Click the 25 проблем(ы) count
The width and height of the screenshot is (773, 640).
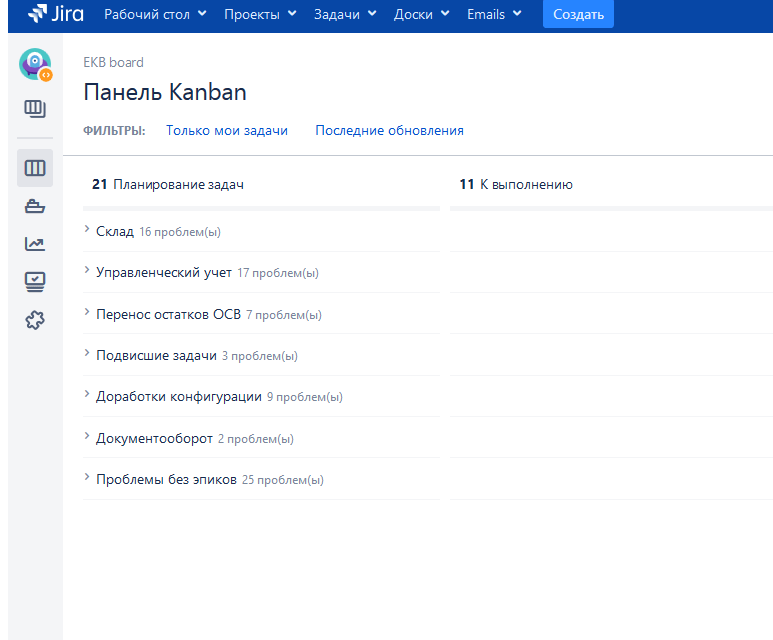[x=283, y=480]
